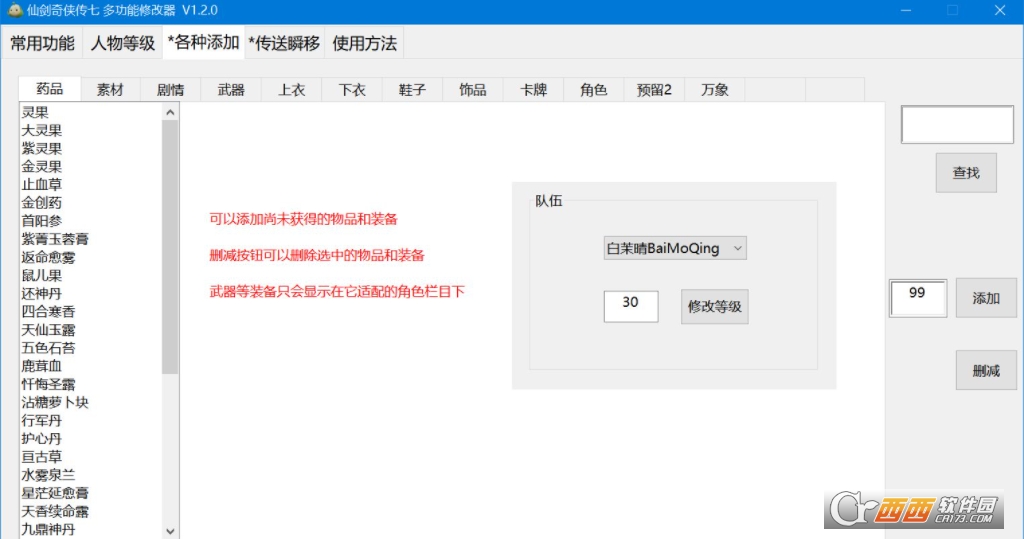Image resolution: width=1024 pixels, height=539 pixels.
Task: Select 水雾泉兰 in the item list
Action: [x=48, y=475]
